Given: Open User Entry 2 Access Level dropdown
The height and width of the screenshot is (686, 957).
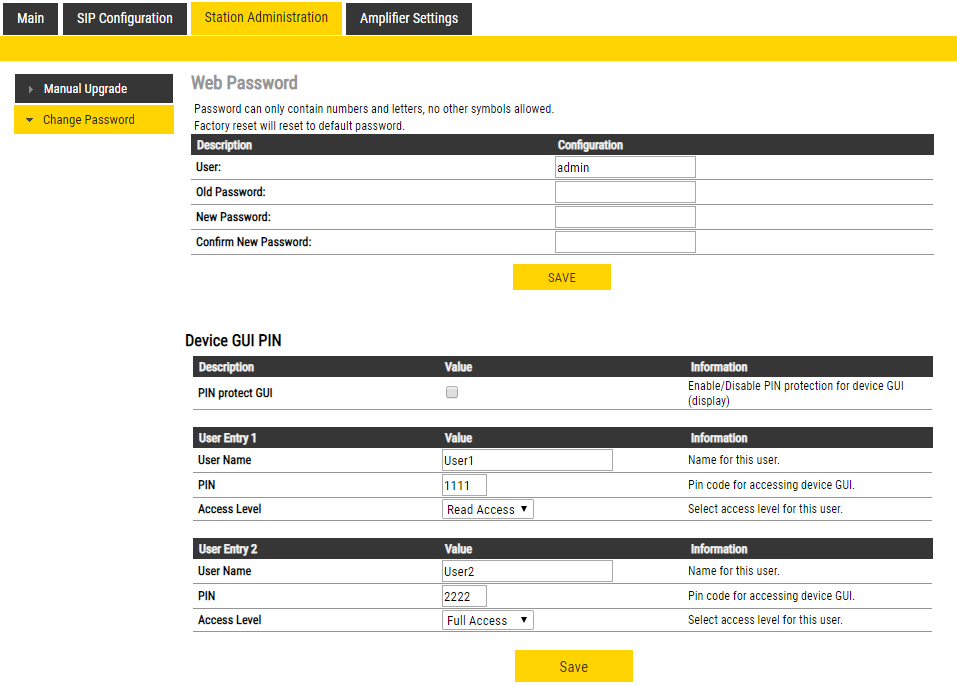Looking at the screenshot, I should pyautogui.click(x=488, y=620).
